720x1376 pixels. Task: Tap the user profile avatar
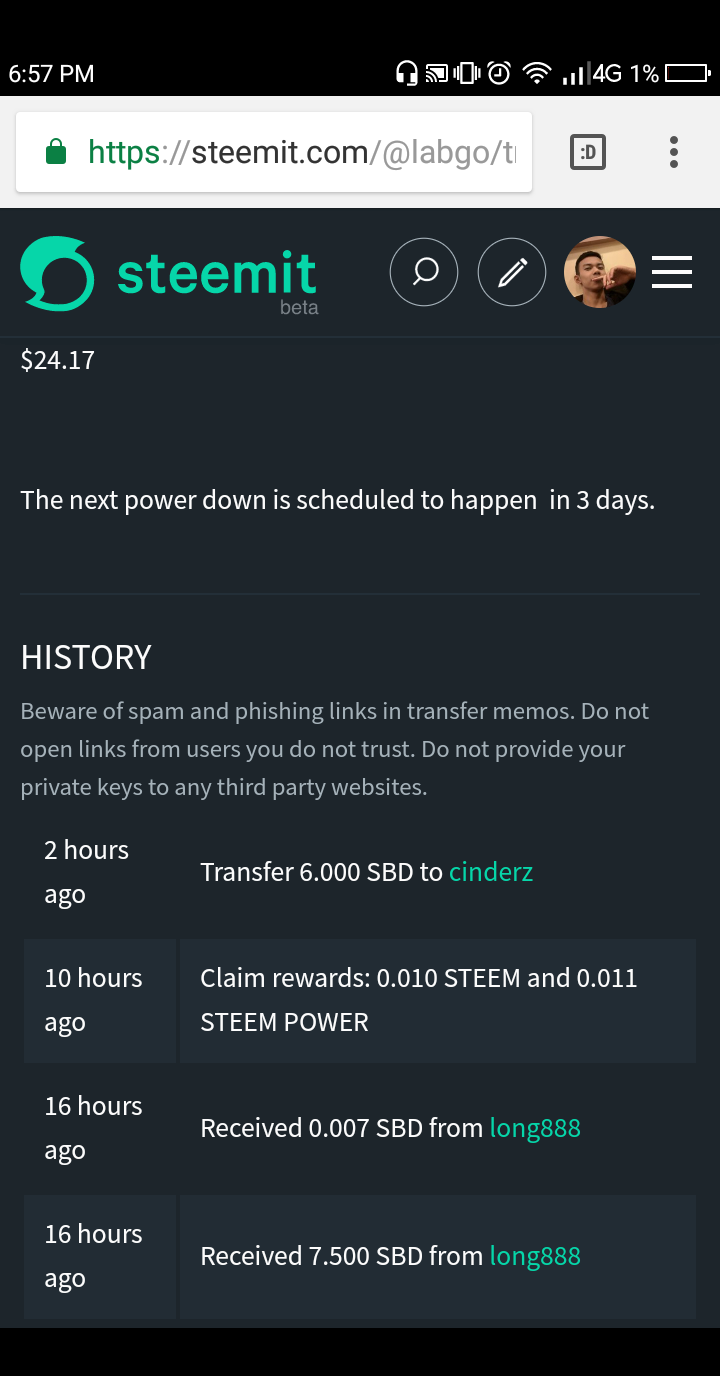[600, 272]
